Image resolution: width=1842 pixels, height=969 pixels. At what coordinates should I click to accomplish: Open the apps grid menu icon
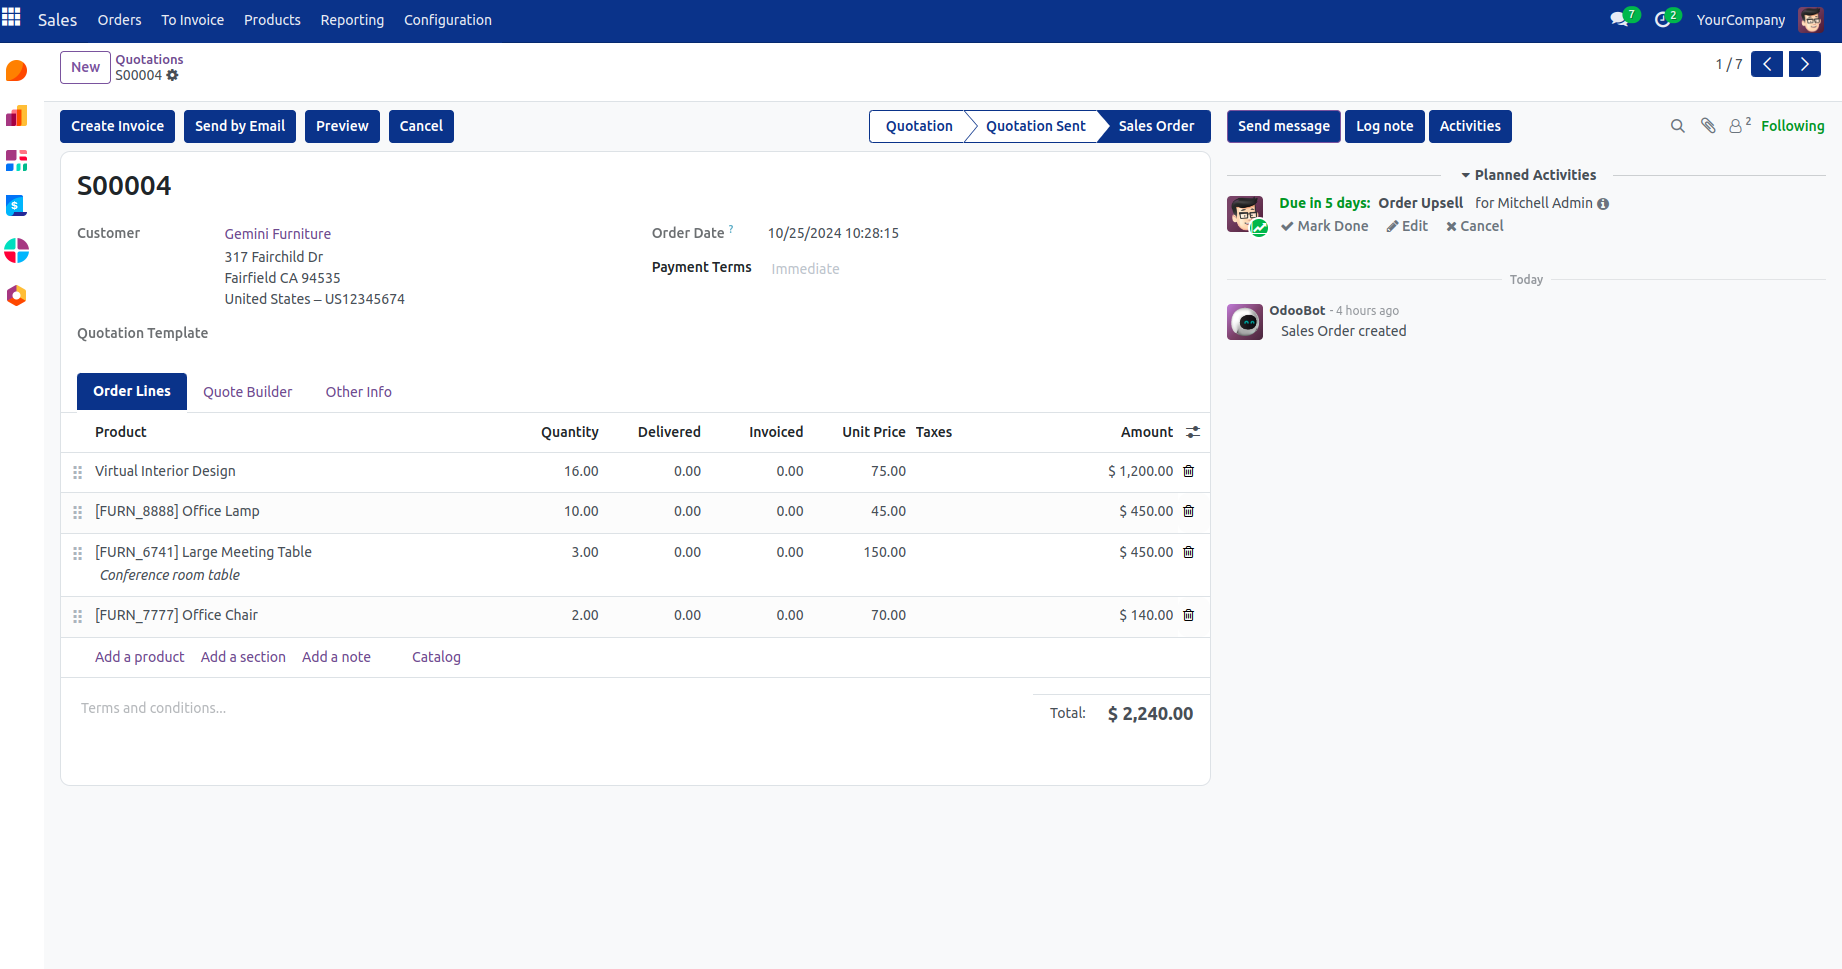coord(12,18)
